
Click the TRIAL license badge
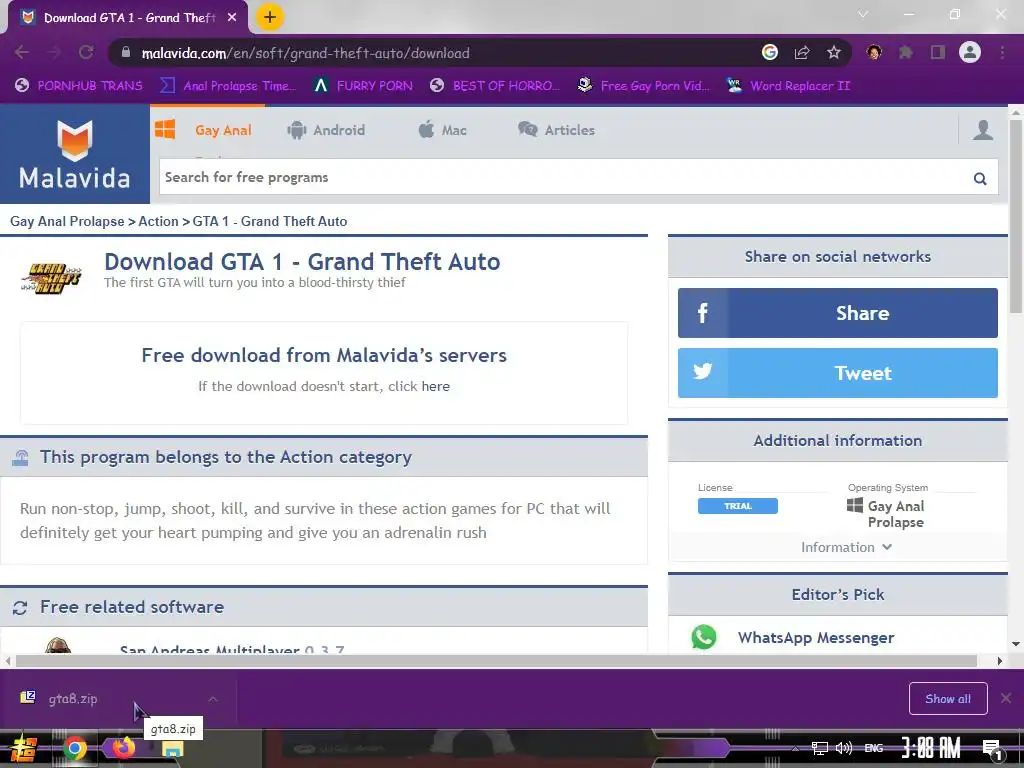(x=737, y=506)
